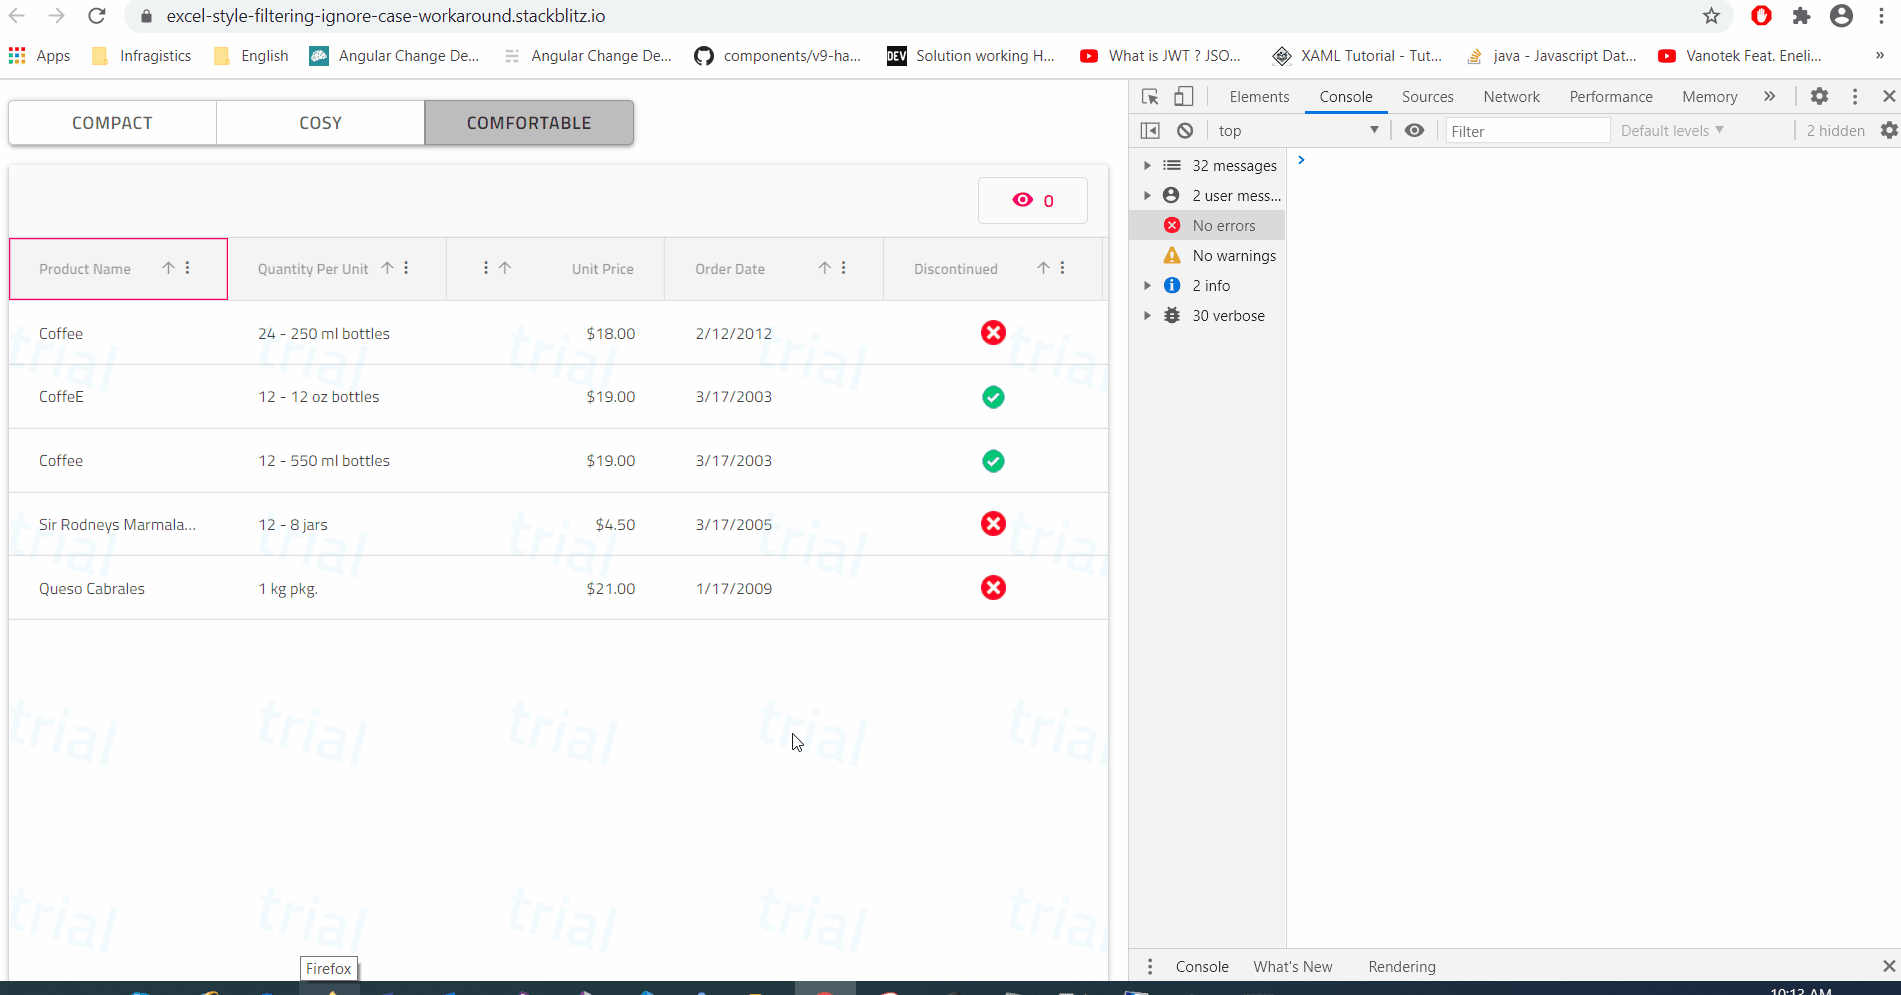Select the COSY density button
The image size is (1901, 995).
pos(321,123)
